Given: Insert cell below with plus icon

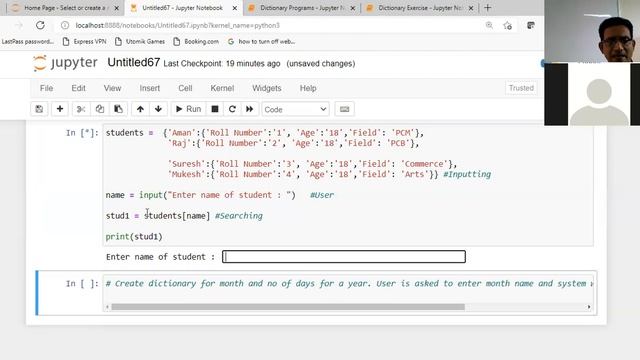Looking at the screenshot, I should pyautogui.click(x=60, y=109).
